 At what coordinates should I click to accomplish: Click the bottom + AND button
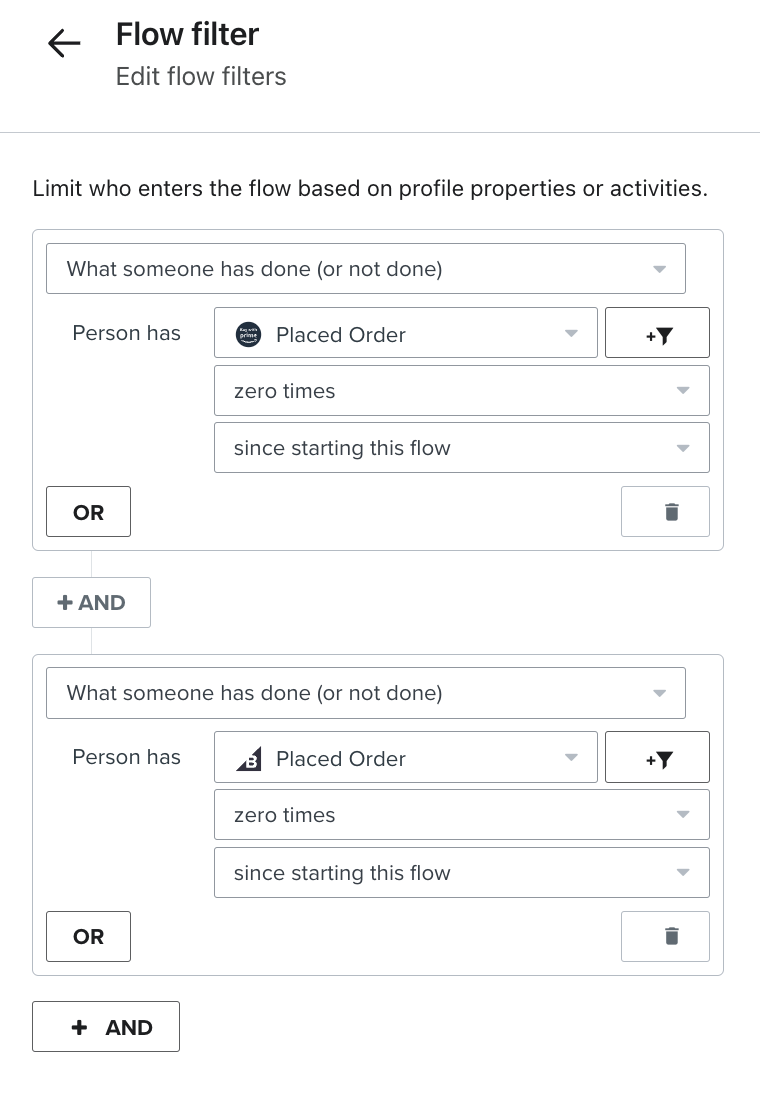[x=106, y=1027]
